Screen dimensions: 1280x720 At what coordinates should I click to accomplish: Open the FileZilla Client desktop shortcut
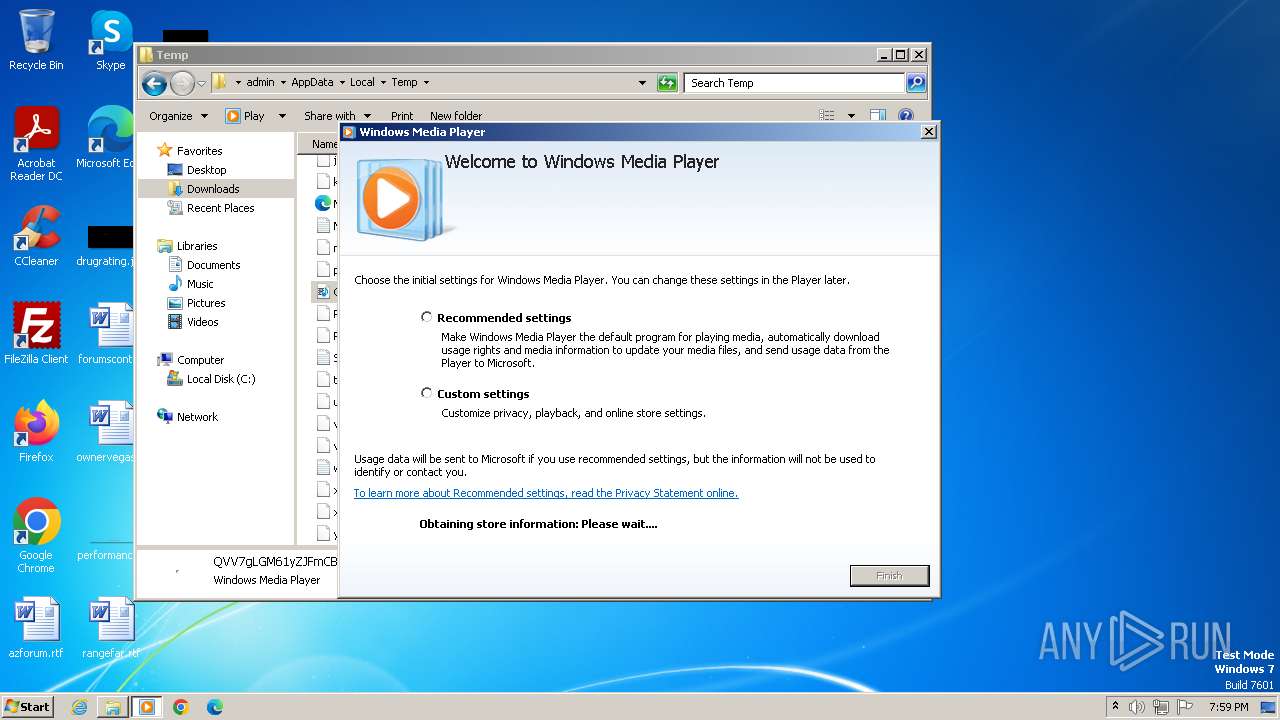36,333
